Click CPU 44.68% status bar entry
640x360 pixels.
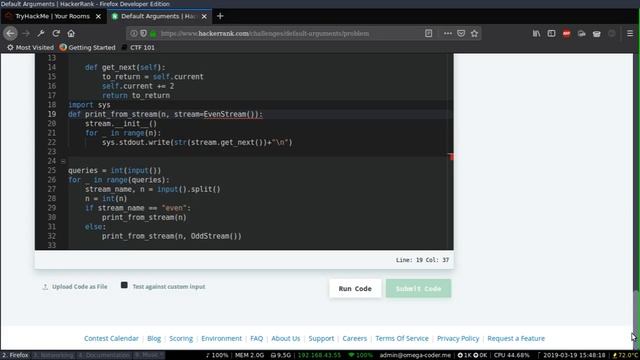511,355
